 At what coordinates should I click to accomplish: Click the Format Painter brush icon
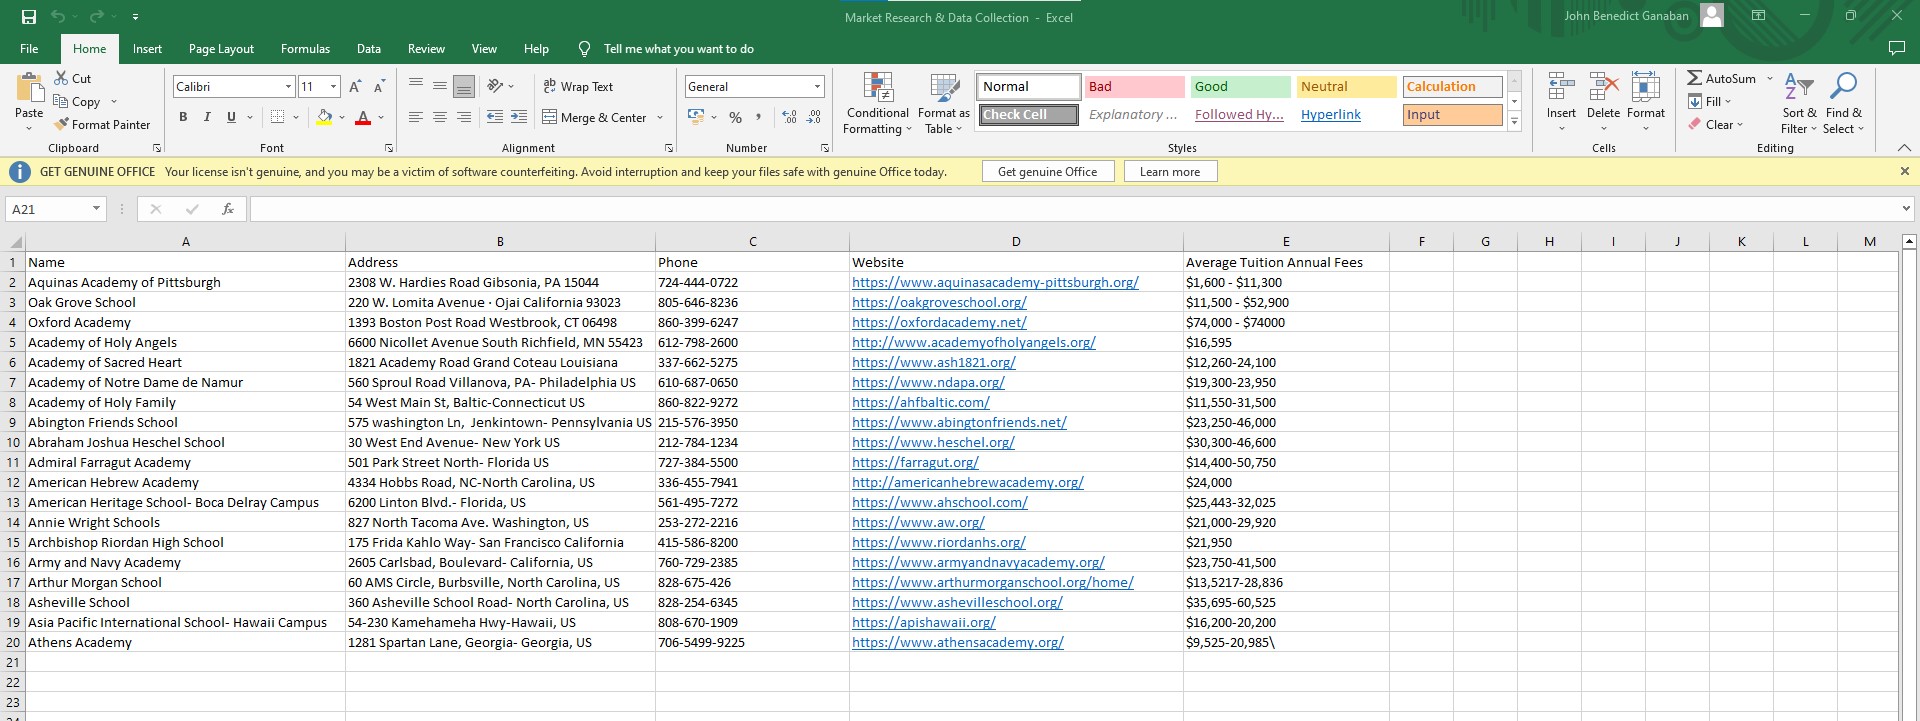62,125
